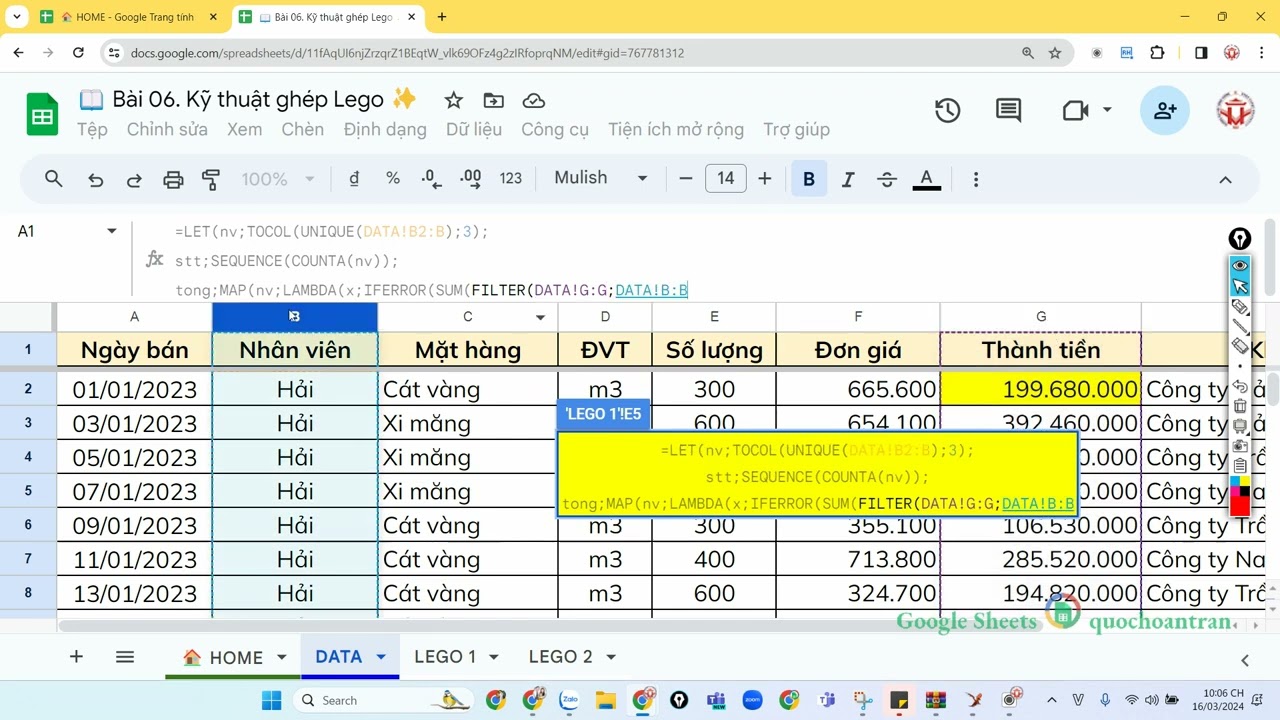Image resolution: width=1280 pixels, height=720 pixels.
Task: Open a new browser tab
Action: point(442,17)
